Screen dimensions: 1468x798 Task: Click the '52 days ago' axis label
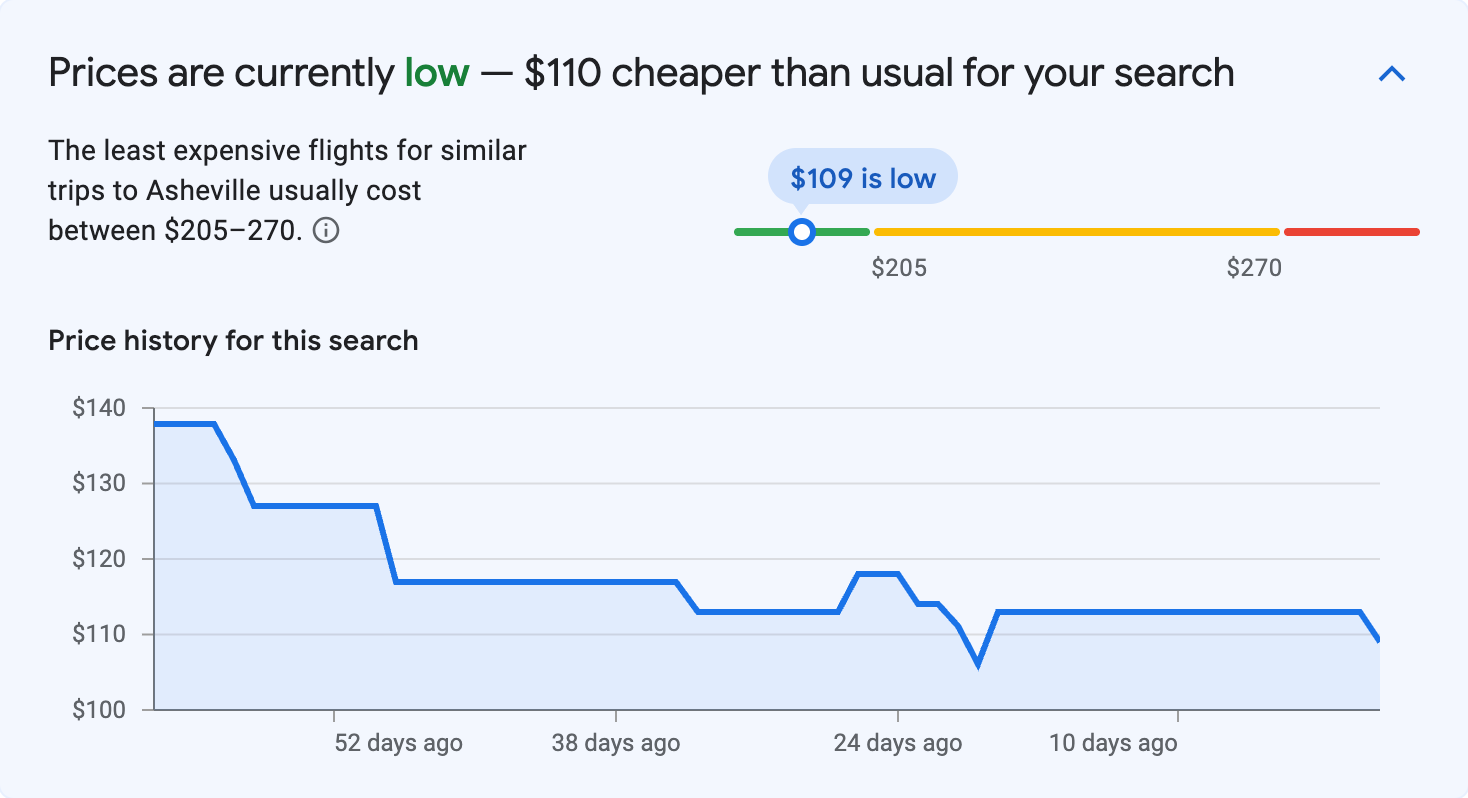[x=396, y=743]
